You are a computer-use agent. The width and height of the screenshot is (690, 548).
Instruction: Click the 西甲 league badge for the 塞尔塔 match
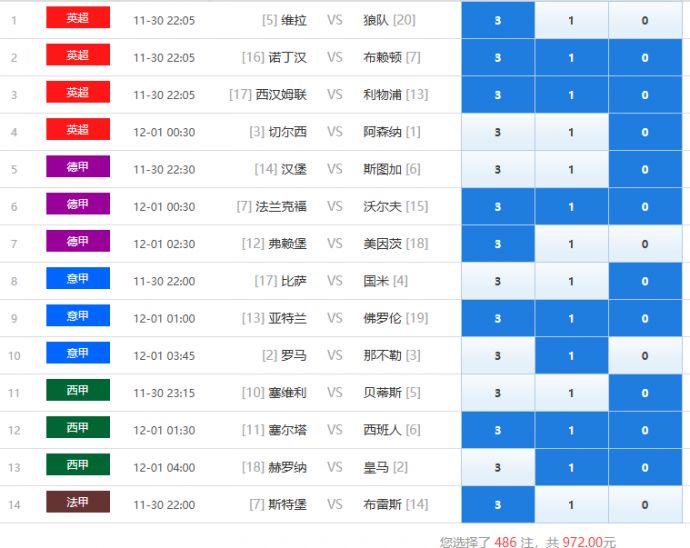point(78,428)
